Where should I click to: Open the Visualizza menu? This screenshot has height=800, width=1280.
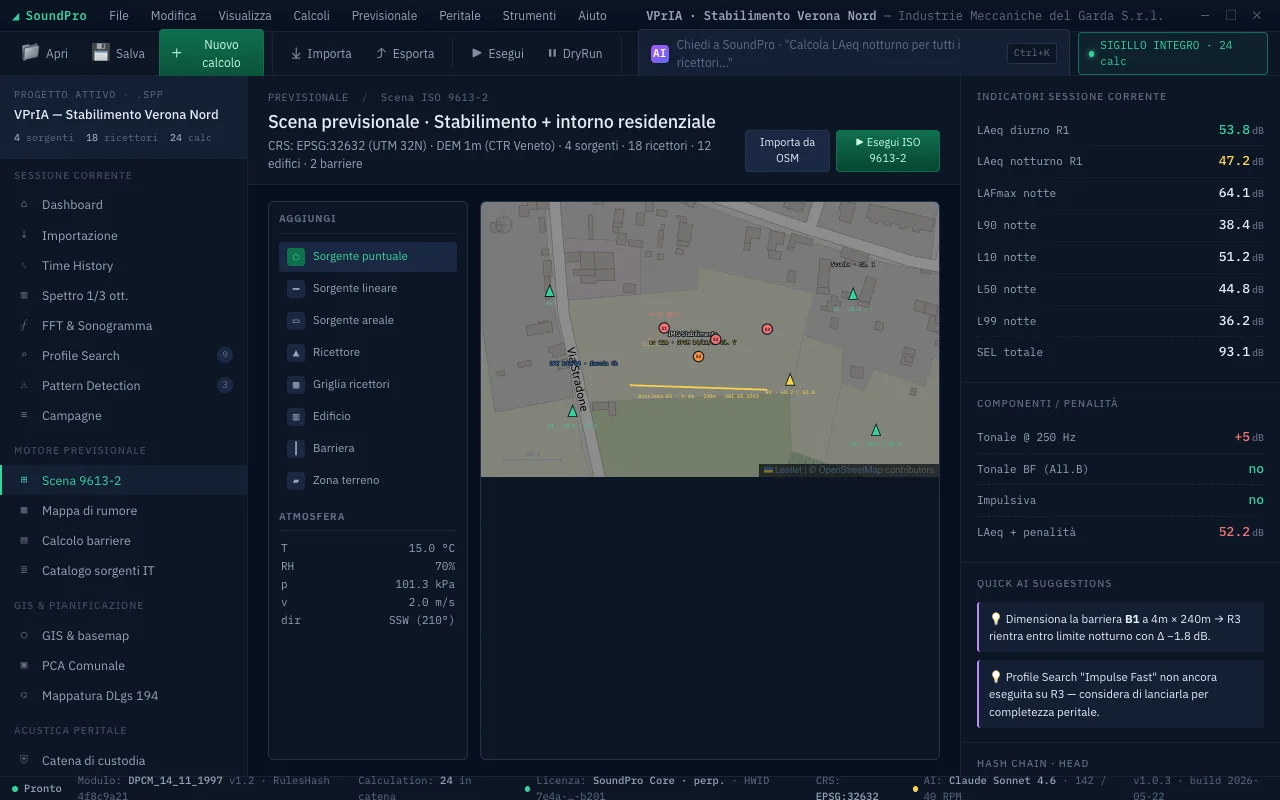245,16
